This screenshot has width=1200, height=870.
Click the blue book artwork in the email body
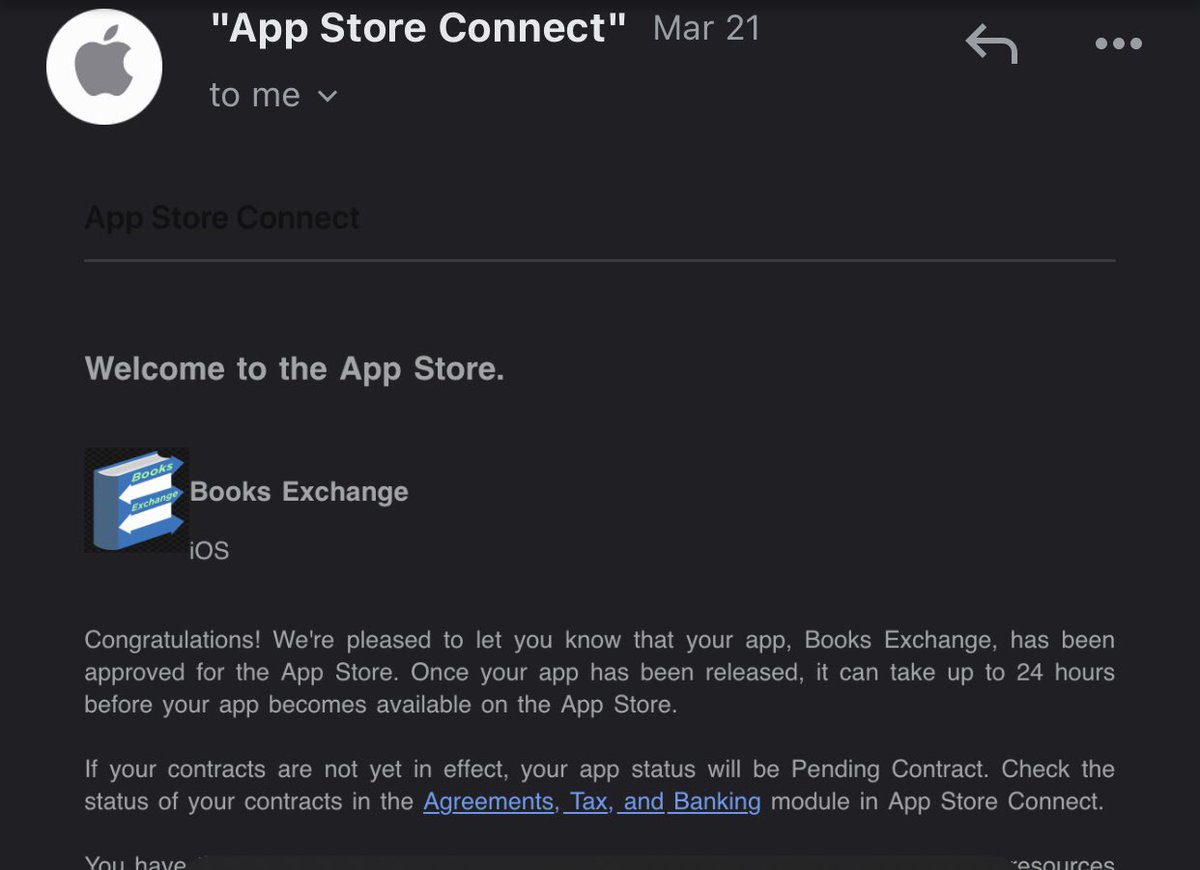(136, 500)
